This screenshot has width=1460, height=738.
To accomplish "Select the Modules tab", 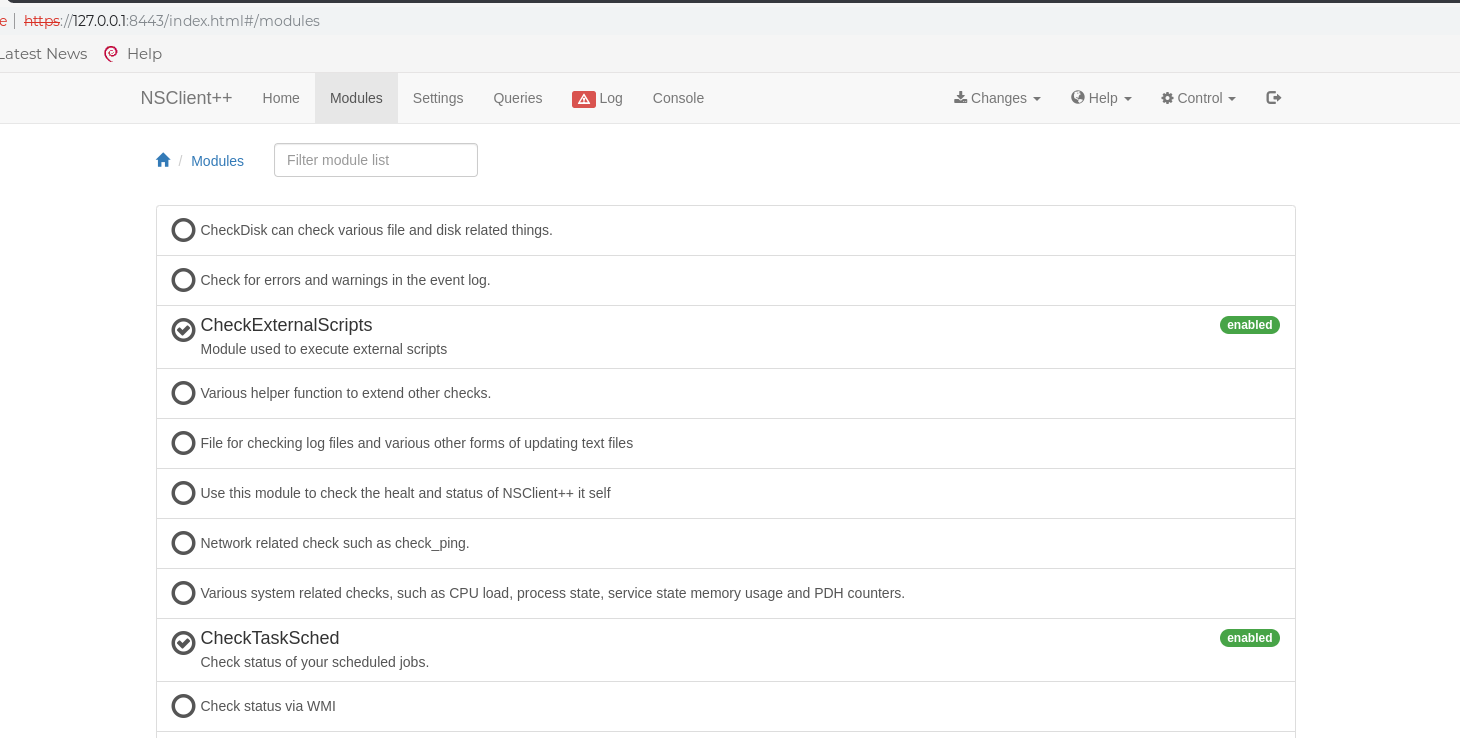I will click(x=356, y=98).
